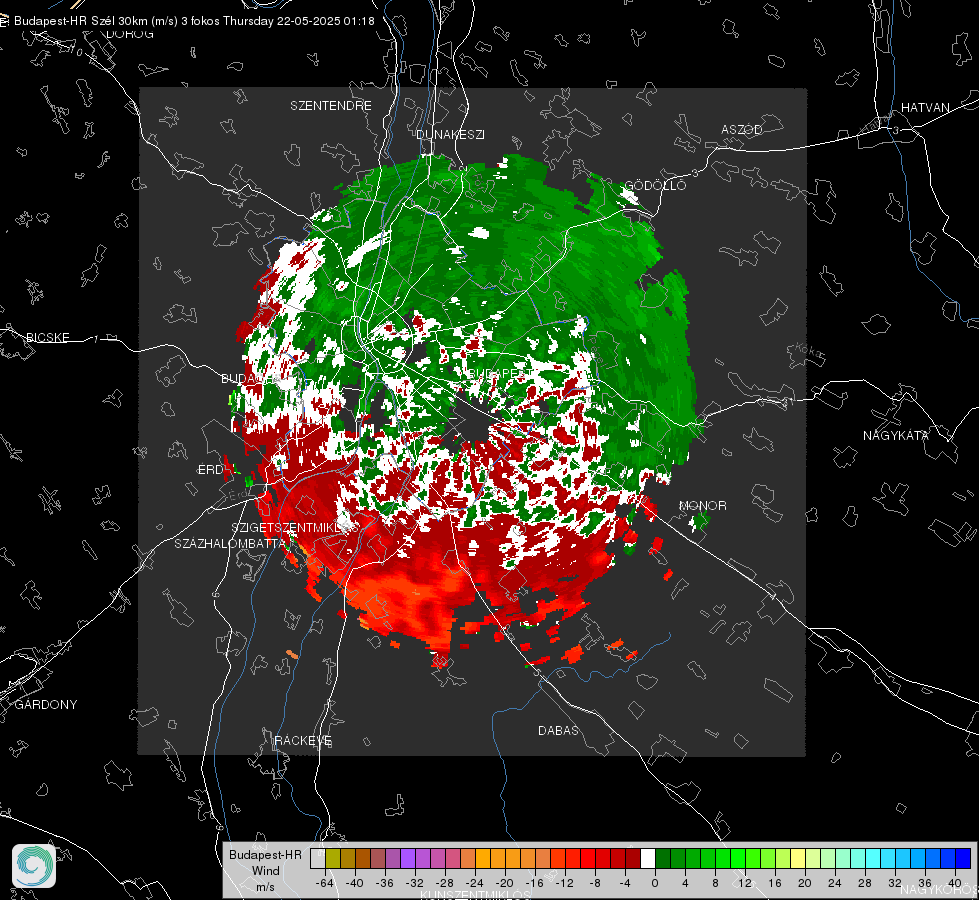Click the DUNAKESZI town label

(450, 134)
